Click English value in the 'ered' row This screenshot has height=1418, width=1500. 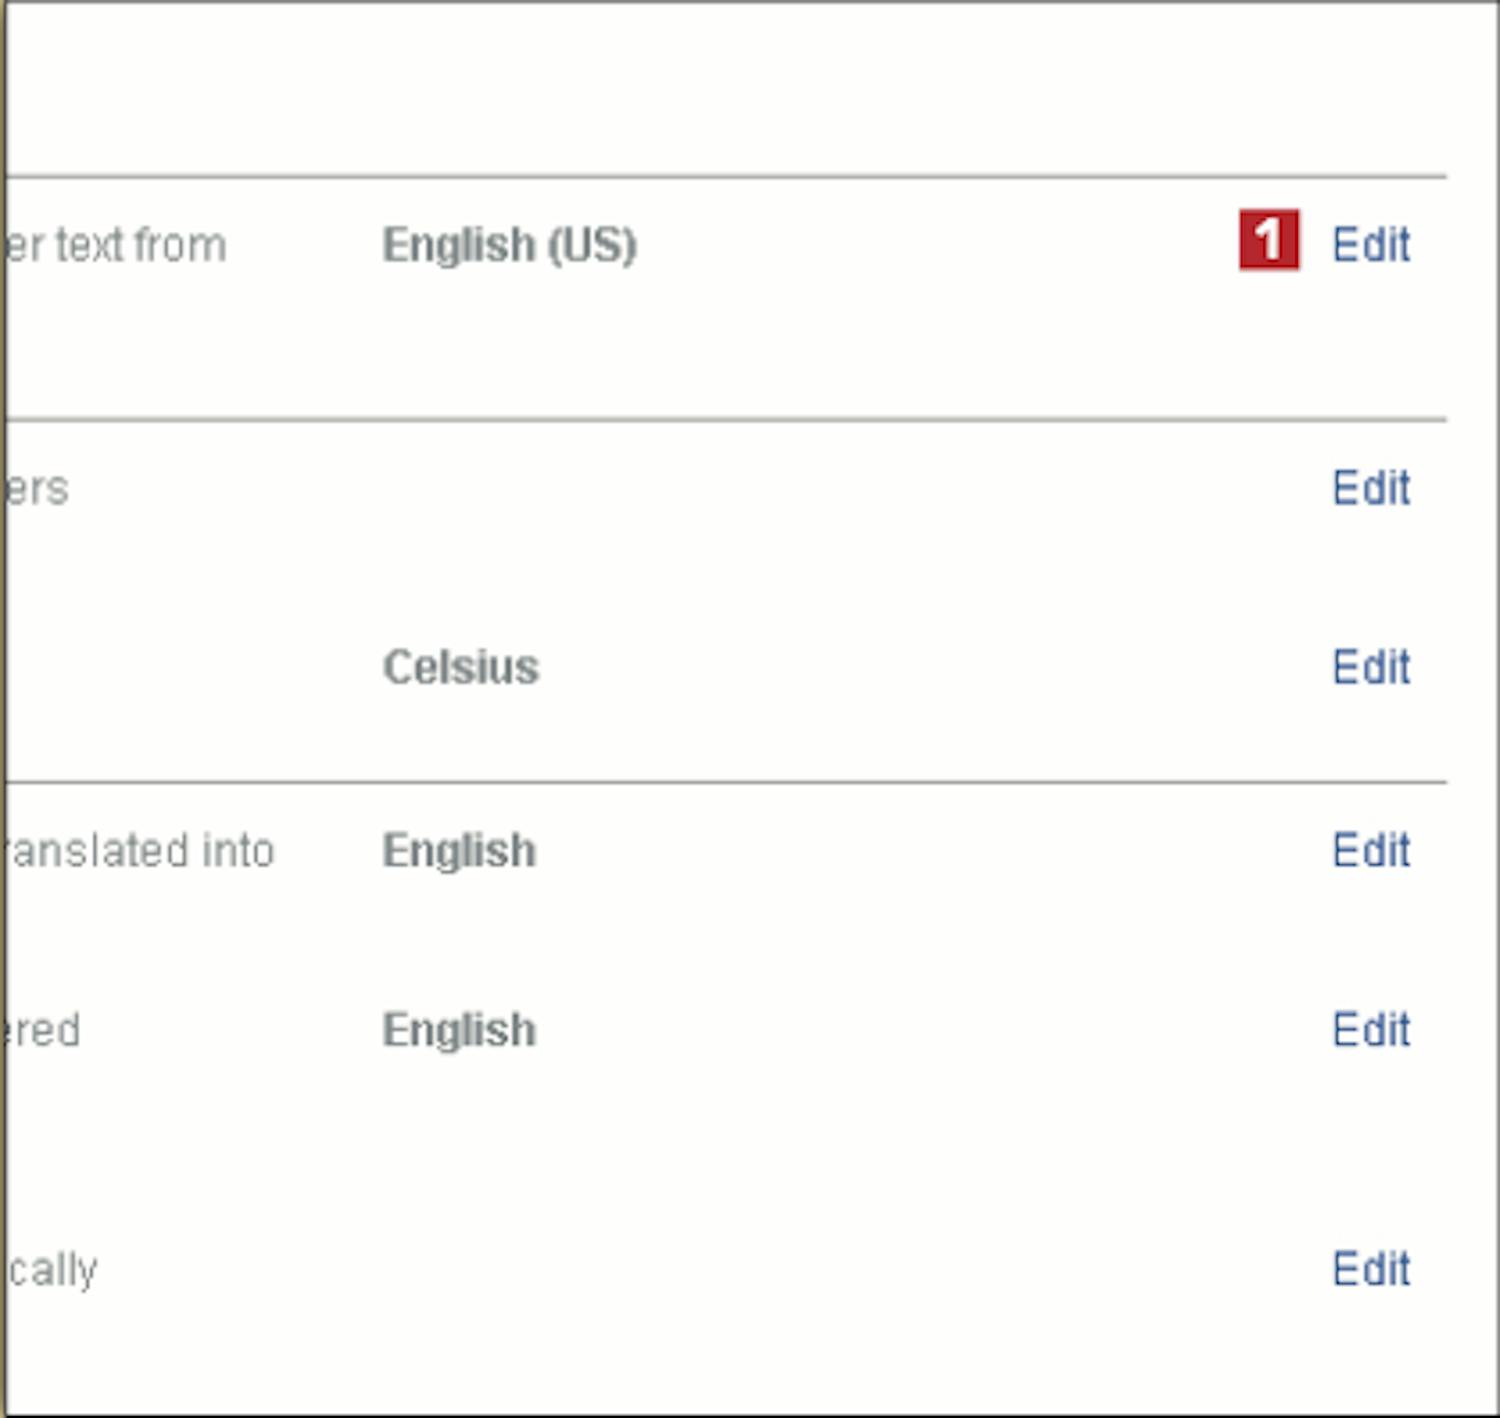(x=459, y=1031)
